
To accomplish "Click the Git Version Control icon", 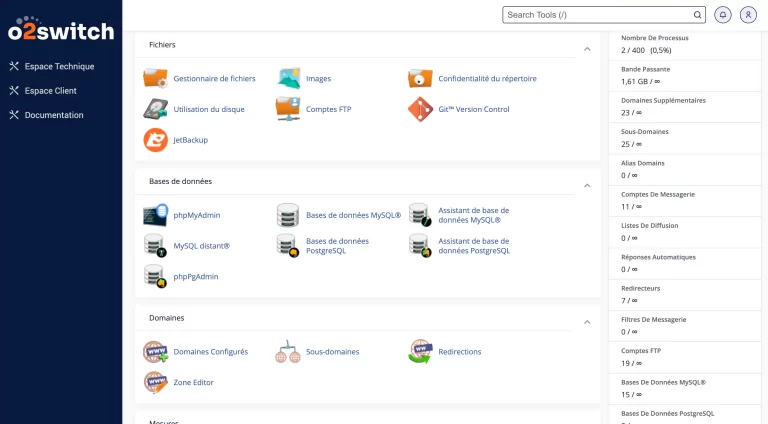I will pos(420,109).
